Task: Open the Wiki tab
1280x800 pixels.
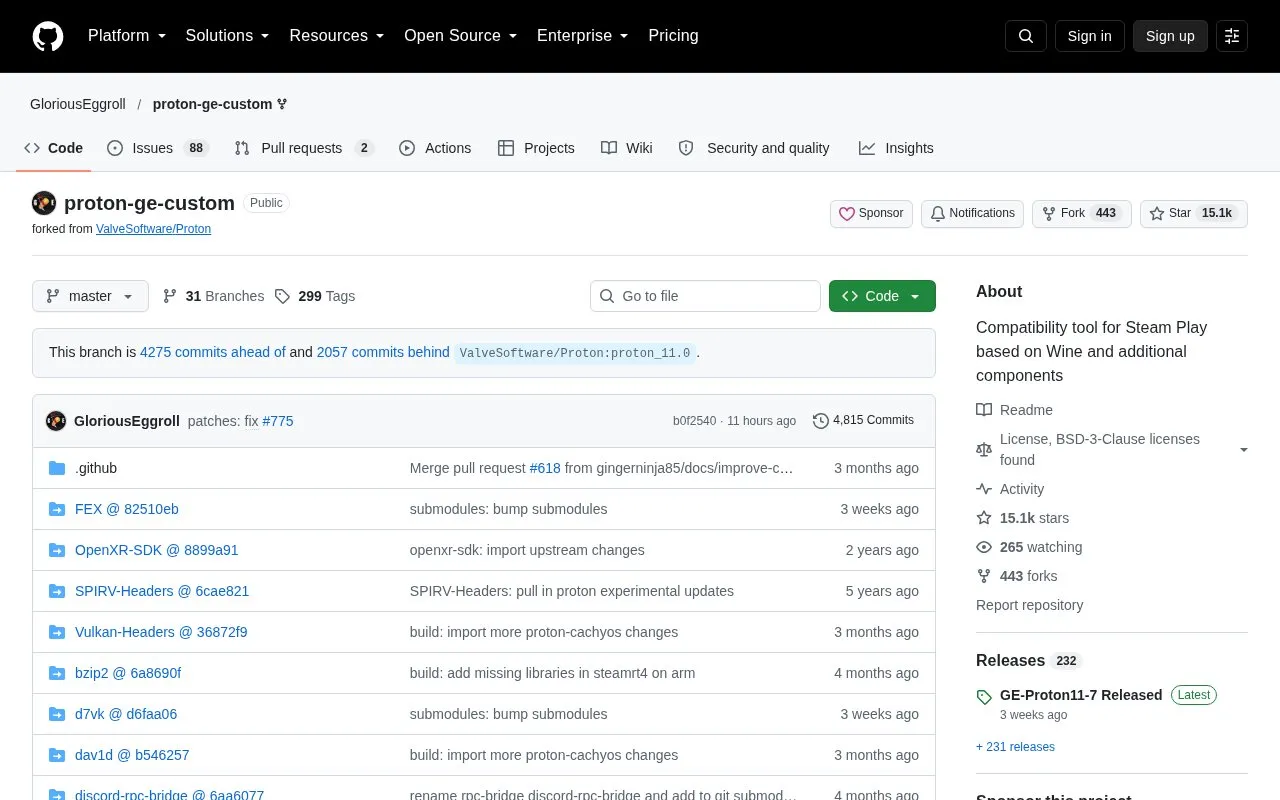Action: point(627,148)
